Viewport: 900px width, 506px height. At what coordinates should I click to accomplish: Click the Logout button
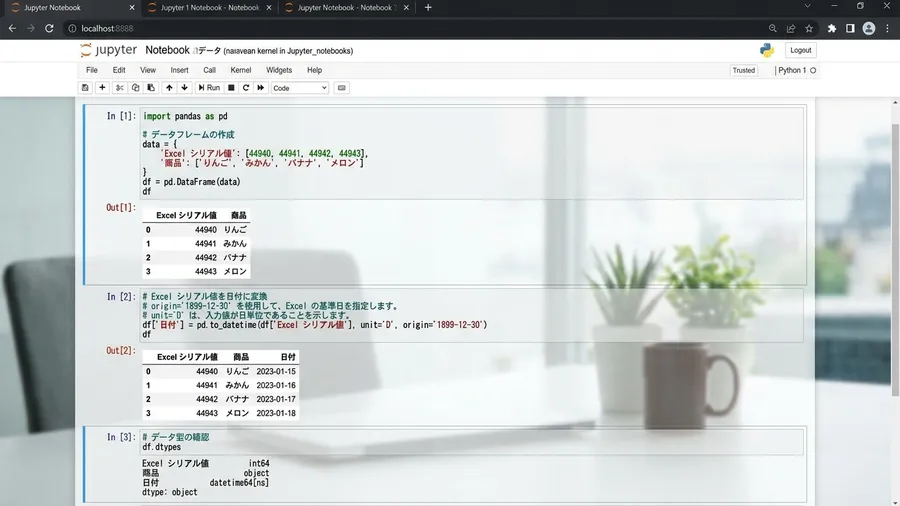coord(800,50)
